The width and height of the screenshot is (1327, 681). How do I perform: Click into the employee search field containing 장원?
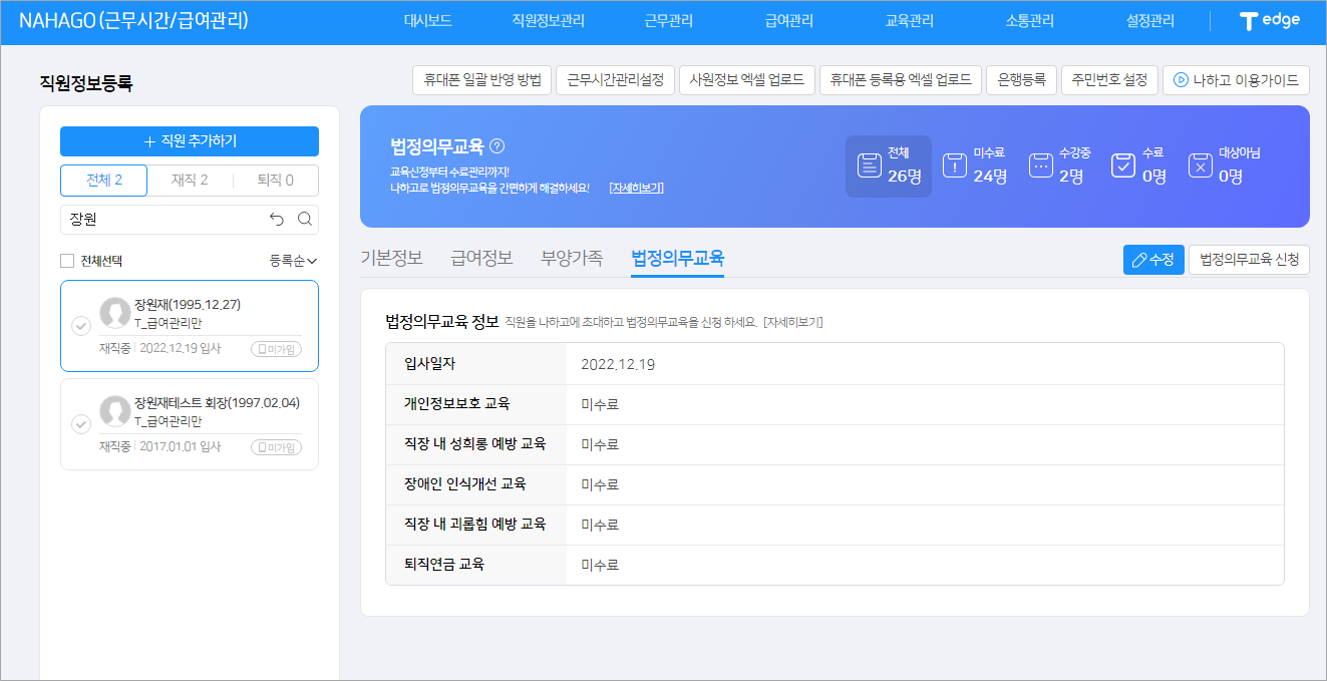point(160,219)
